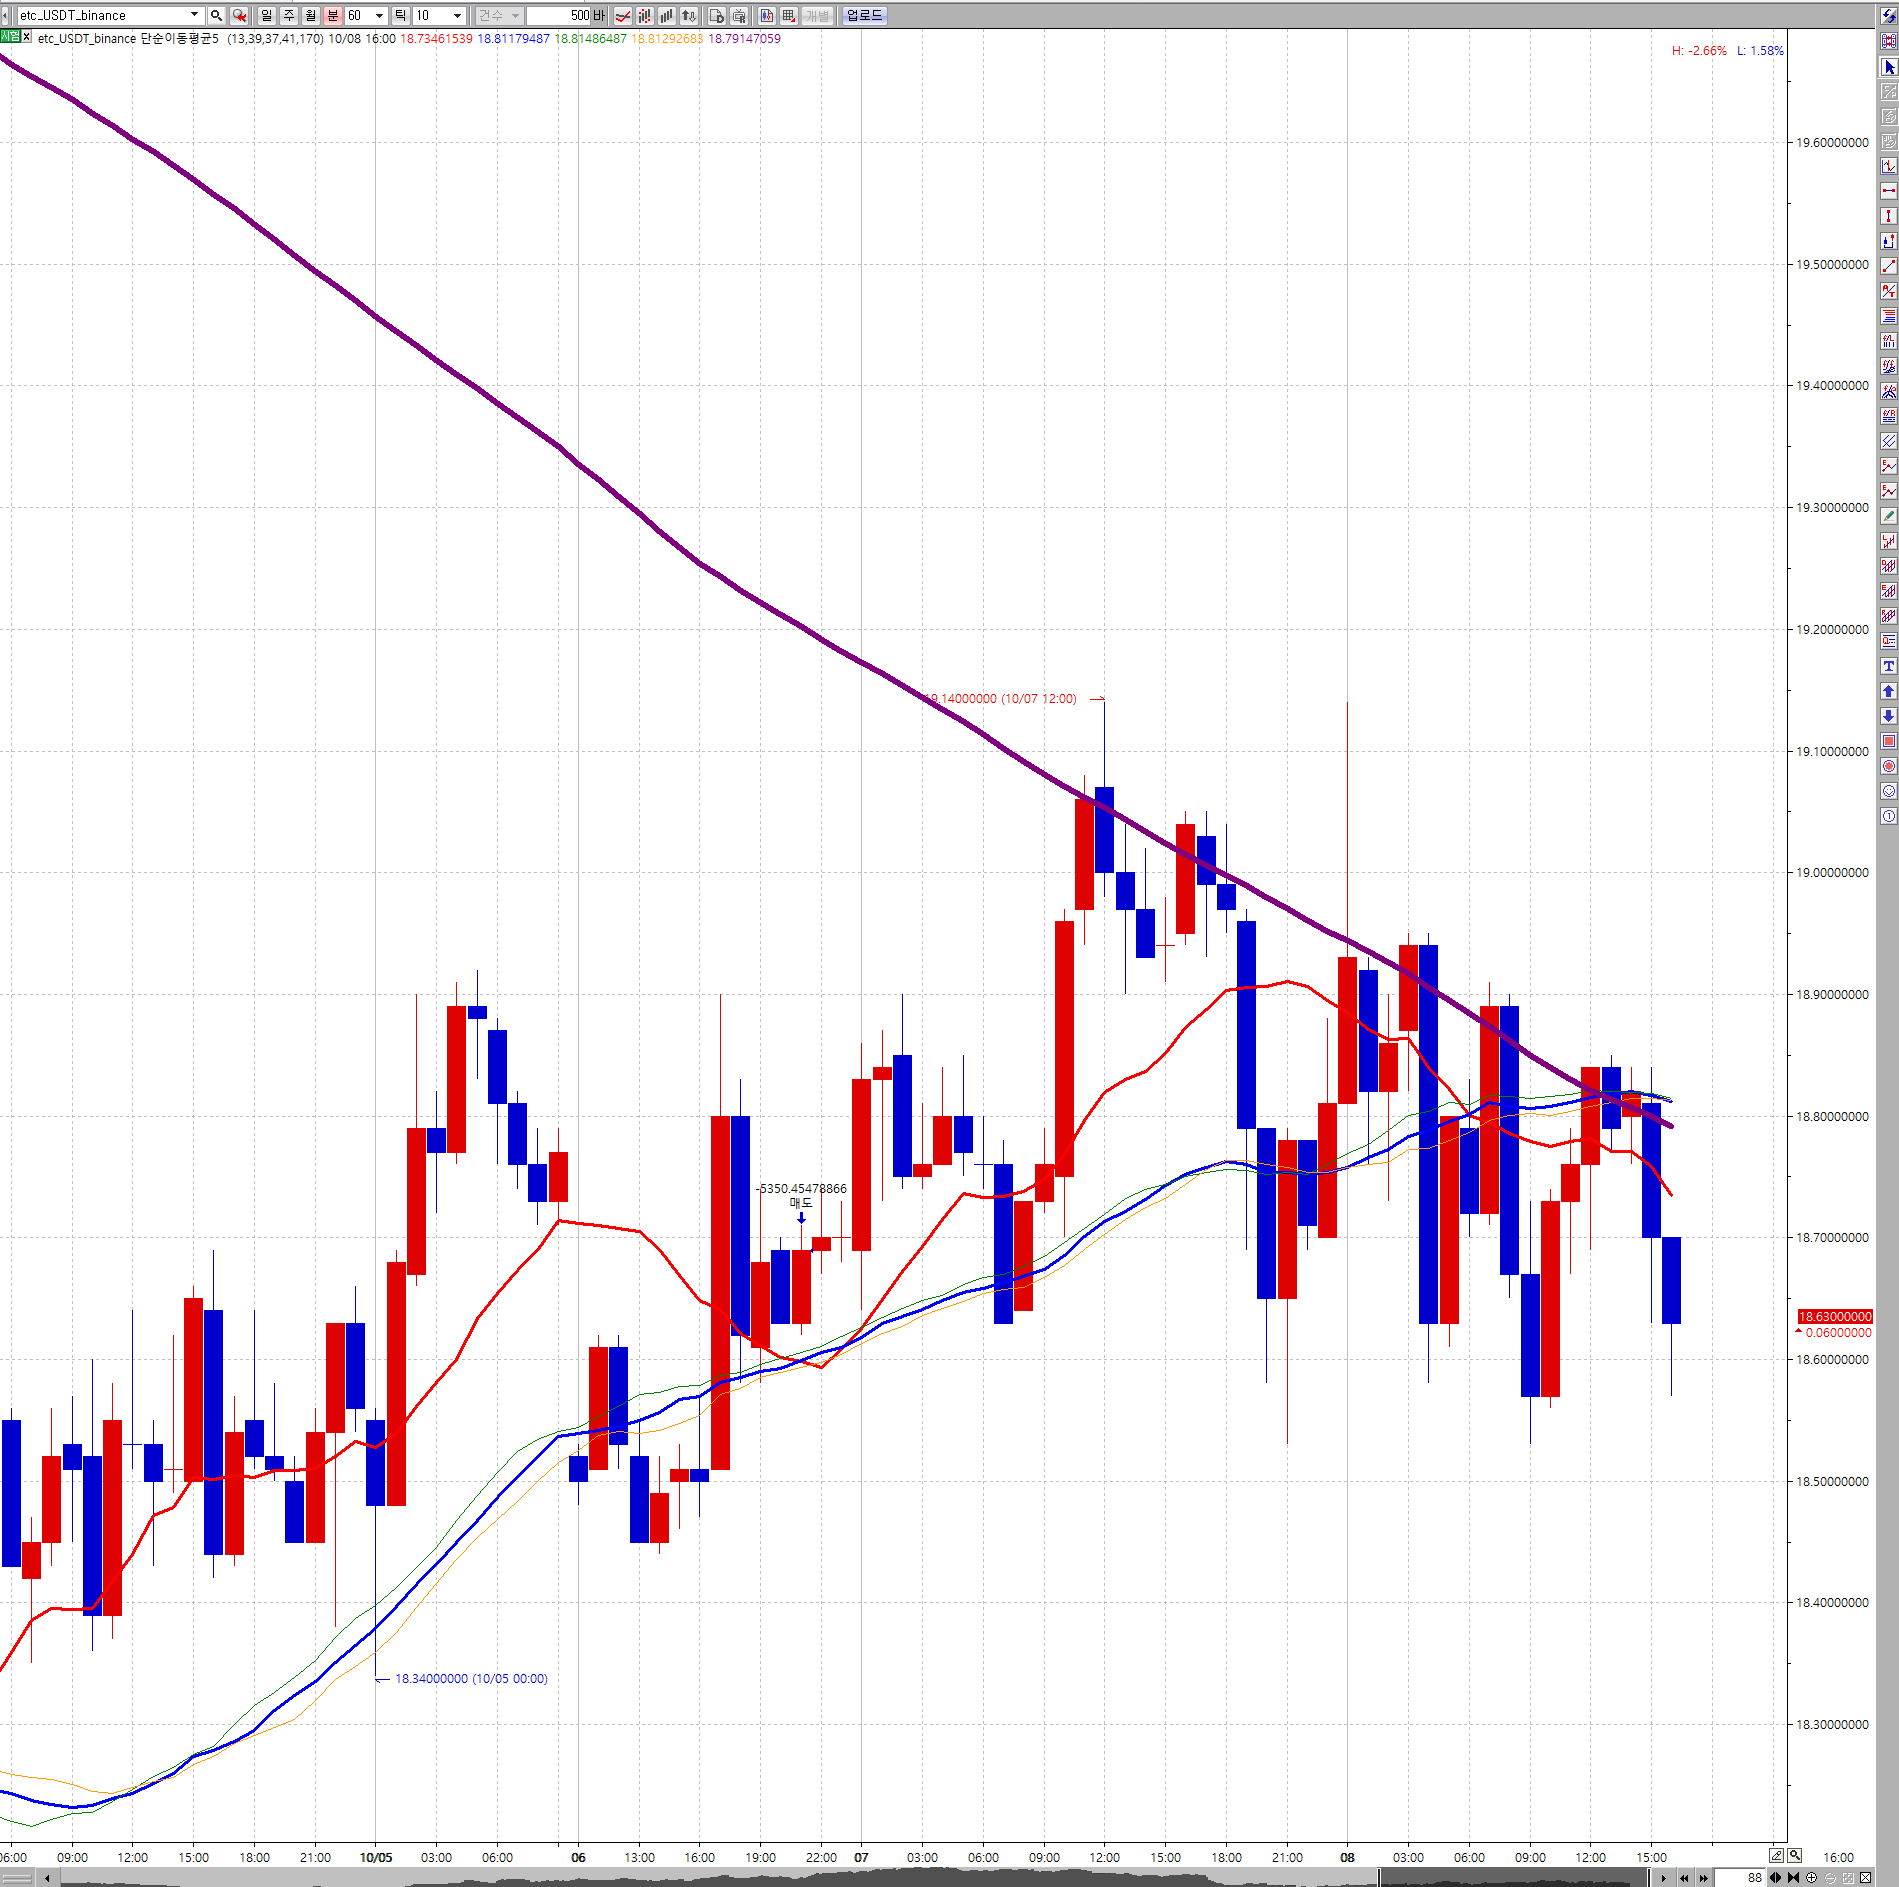
Task: Click the smiley face marker tool
Action: point(1888,791)
